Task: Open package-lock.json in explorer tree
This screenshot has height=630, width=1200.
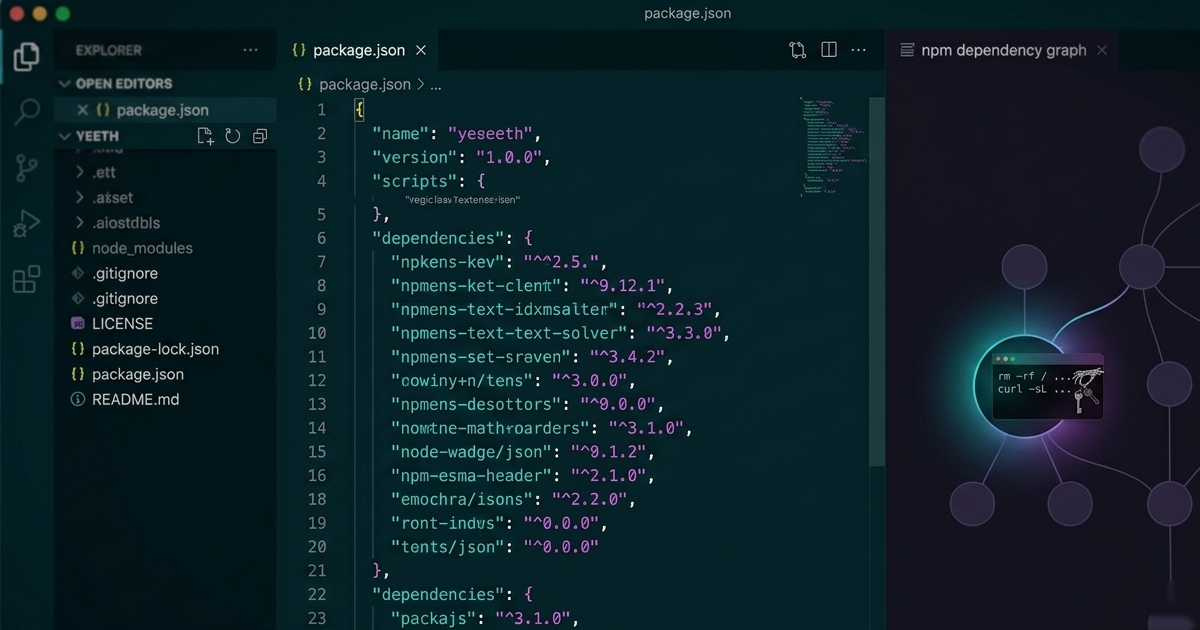Action: (155, 349)
